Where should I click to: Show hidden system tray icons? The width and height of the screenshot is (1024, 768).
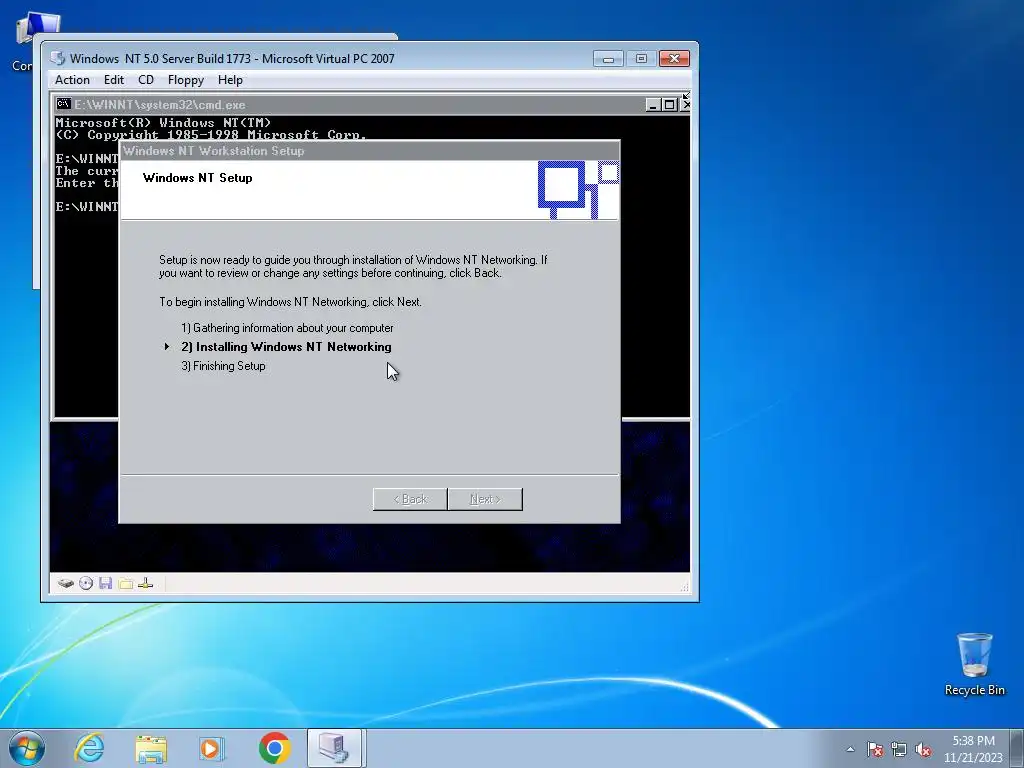coord(850,749)
